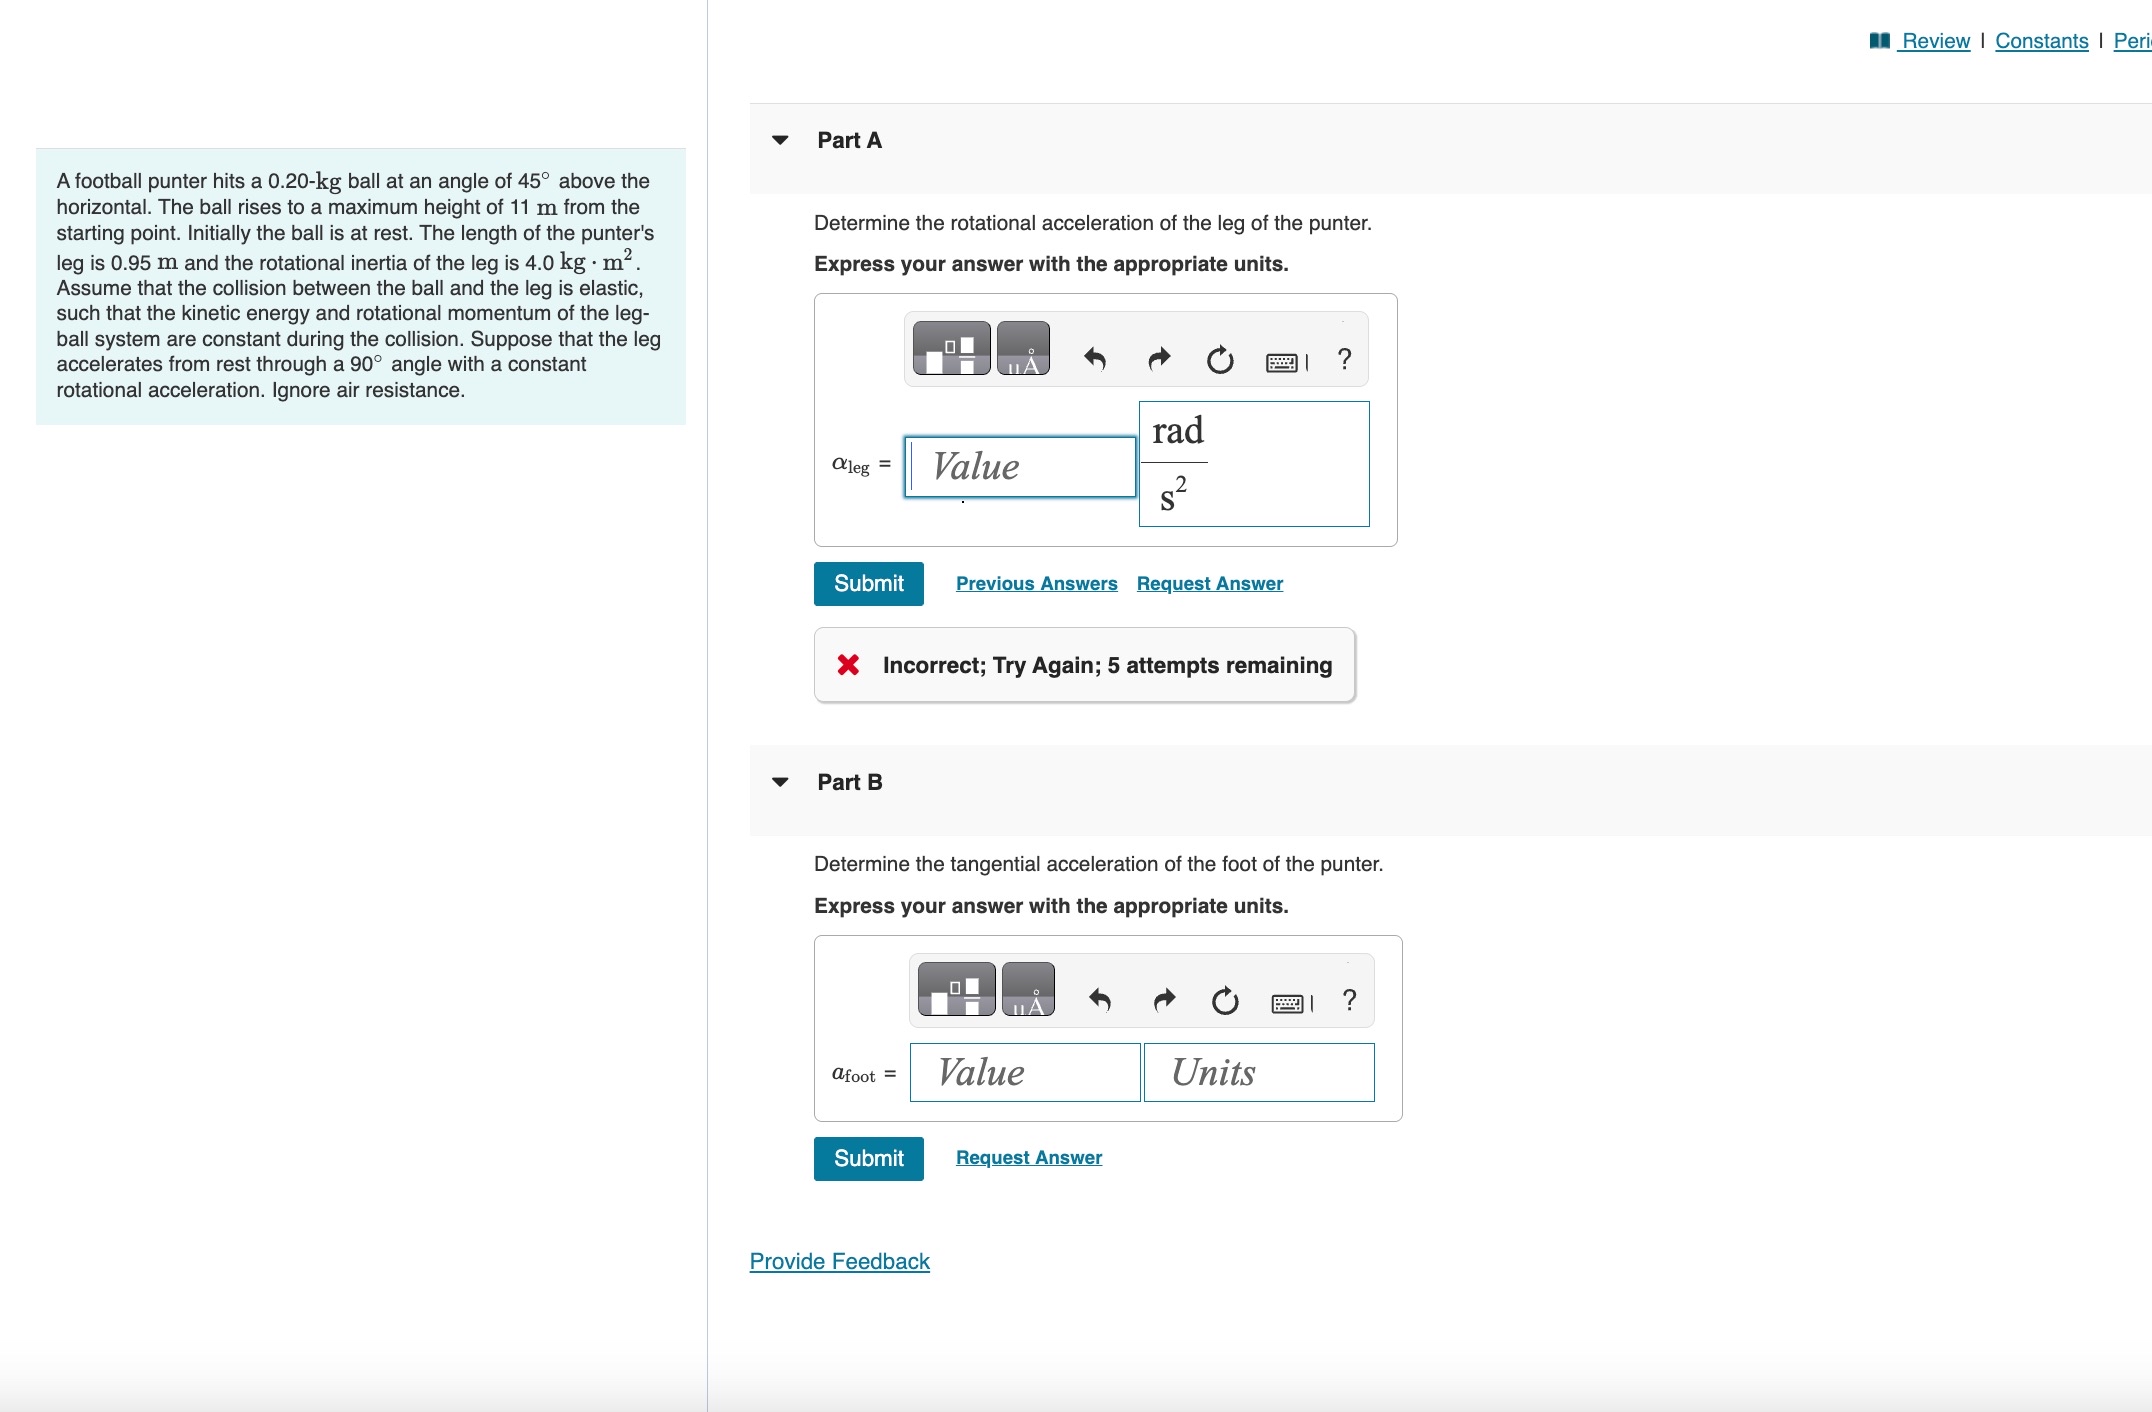Open Part B symbols (μÅ) button
The image size is (2152, 1412).
[1028, 990]
